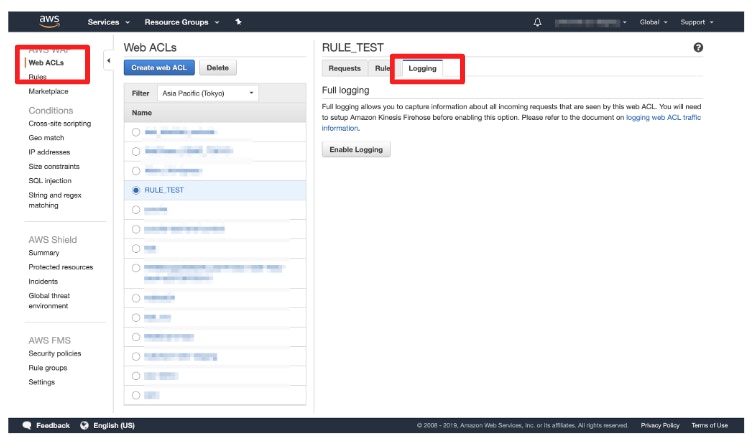Switch to the Requests tab
The width and height of the screenshot is (756, 446).
click(344, 68)
